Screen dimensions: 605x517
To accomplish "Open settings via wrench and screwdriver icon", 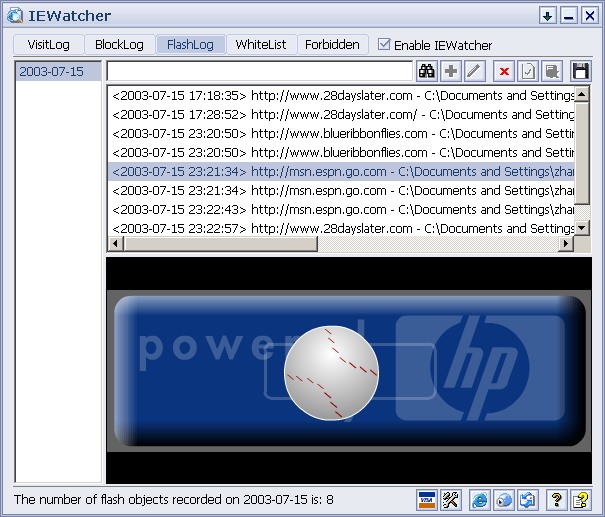I will click(x=450, y=500).
